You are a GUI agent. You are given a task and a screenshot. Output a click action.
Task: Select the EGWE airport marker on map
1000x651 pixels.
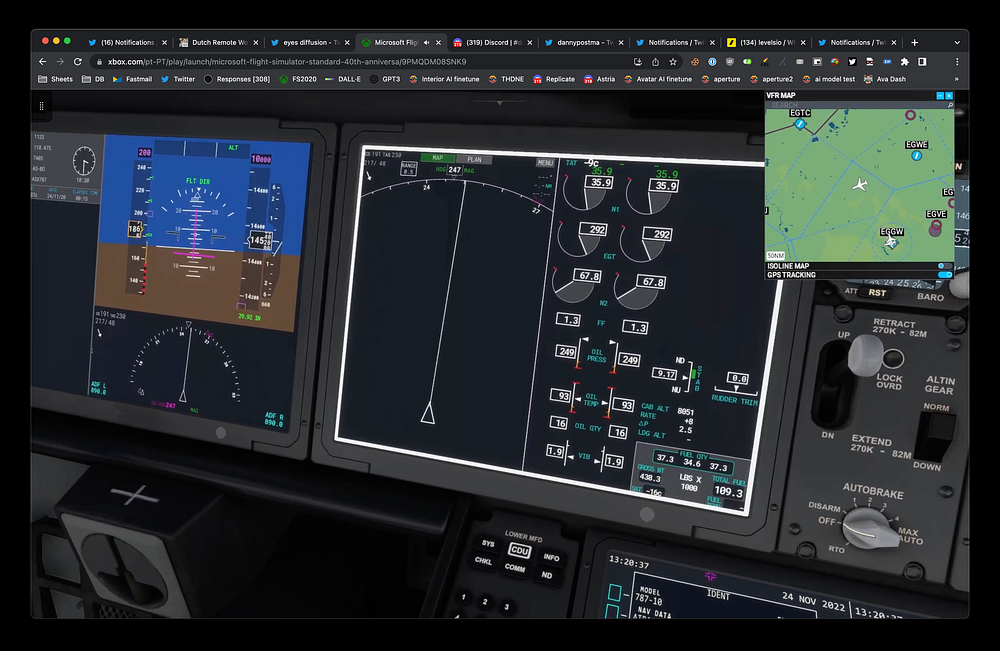click(916, 155)
